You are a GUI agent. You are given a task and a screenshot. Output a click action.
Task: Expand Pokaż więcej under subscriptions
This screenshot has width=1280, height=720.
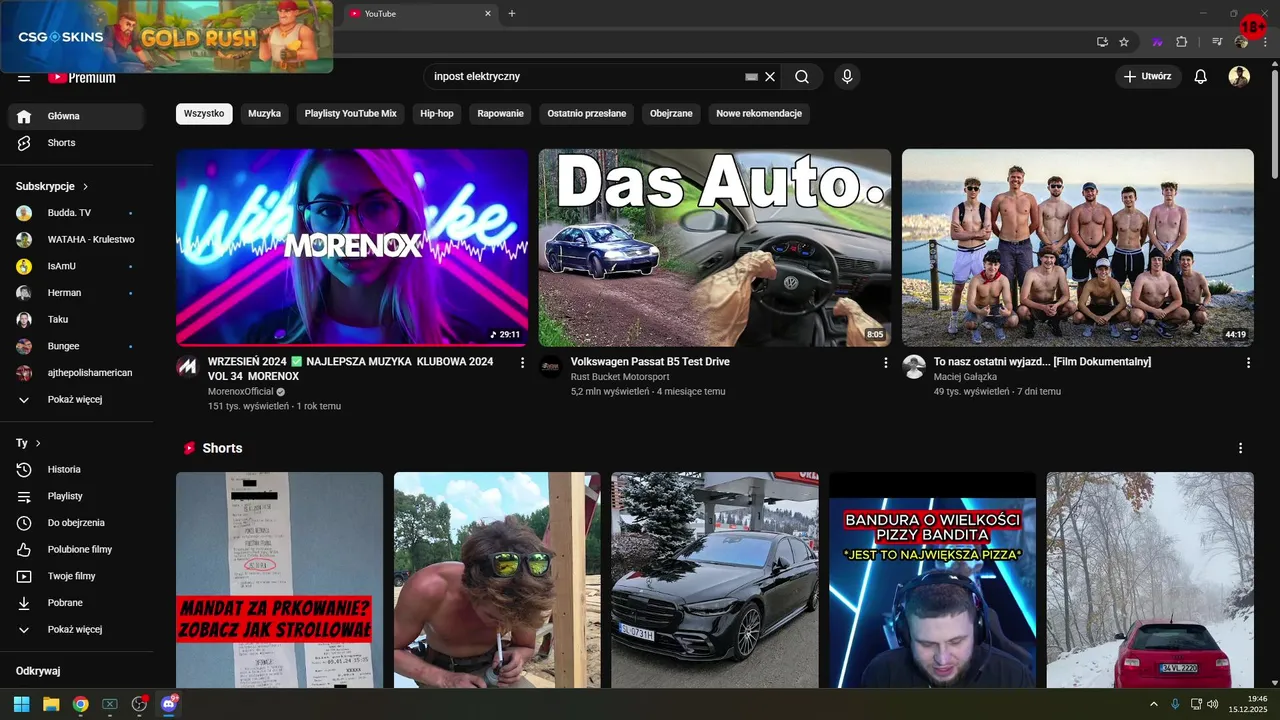click(76, 399)
